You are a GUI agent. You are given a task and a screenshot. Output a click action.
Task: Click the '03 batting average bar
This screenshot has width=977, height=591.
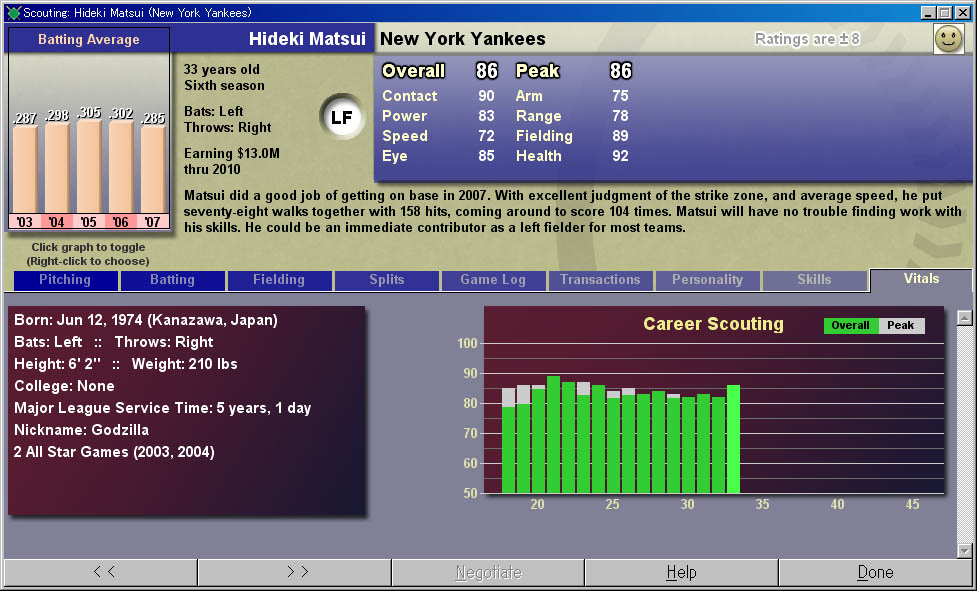[x=25, y=169]
